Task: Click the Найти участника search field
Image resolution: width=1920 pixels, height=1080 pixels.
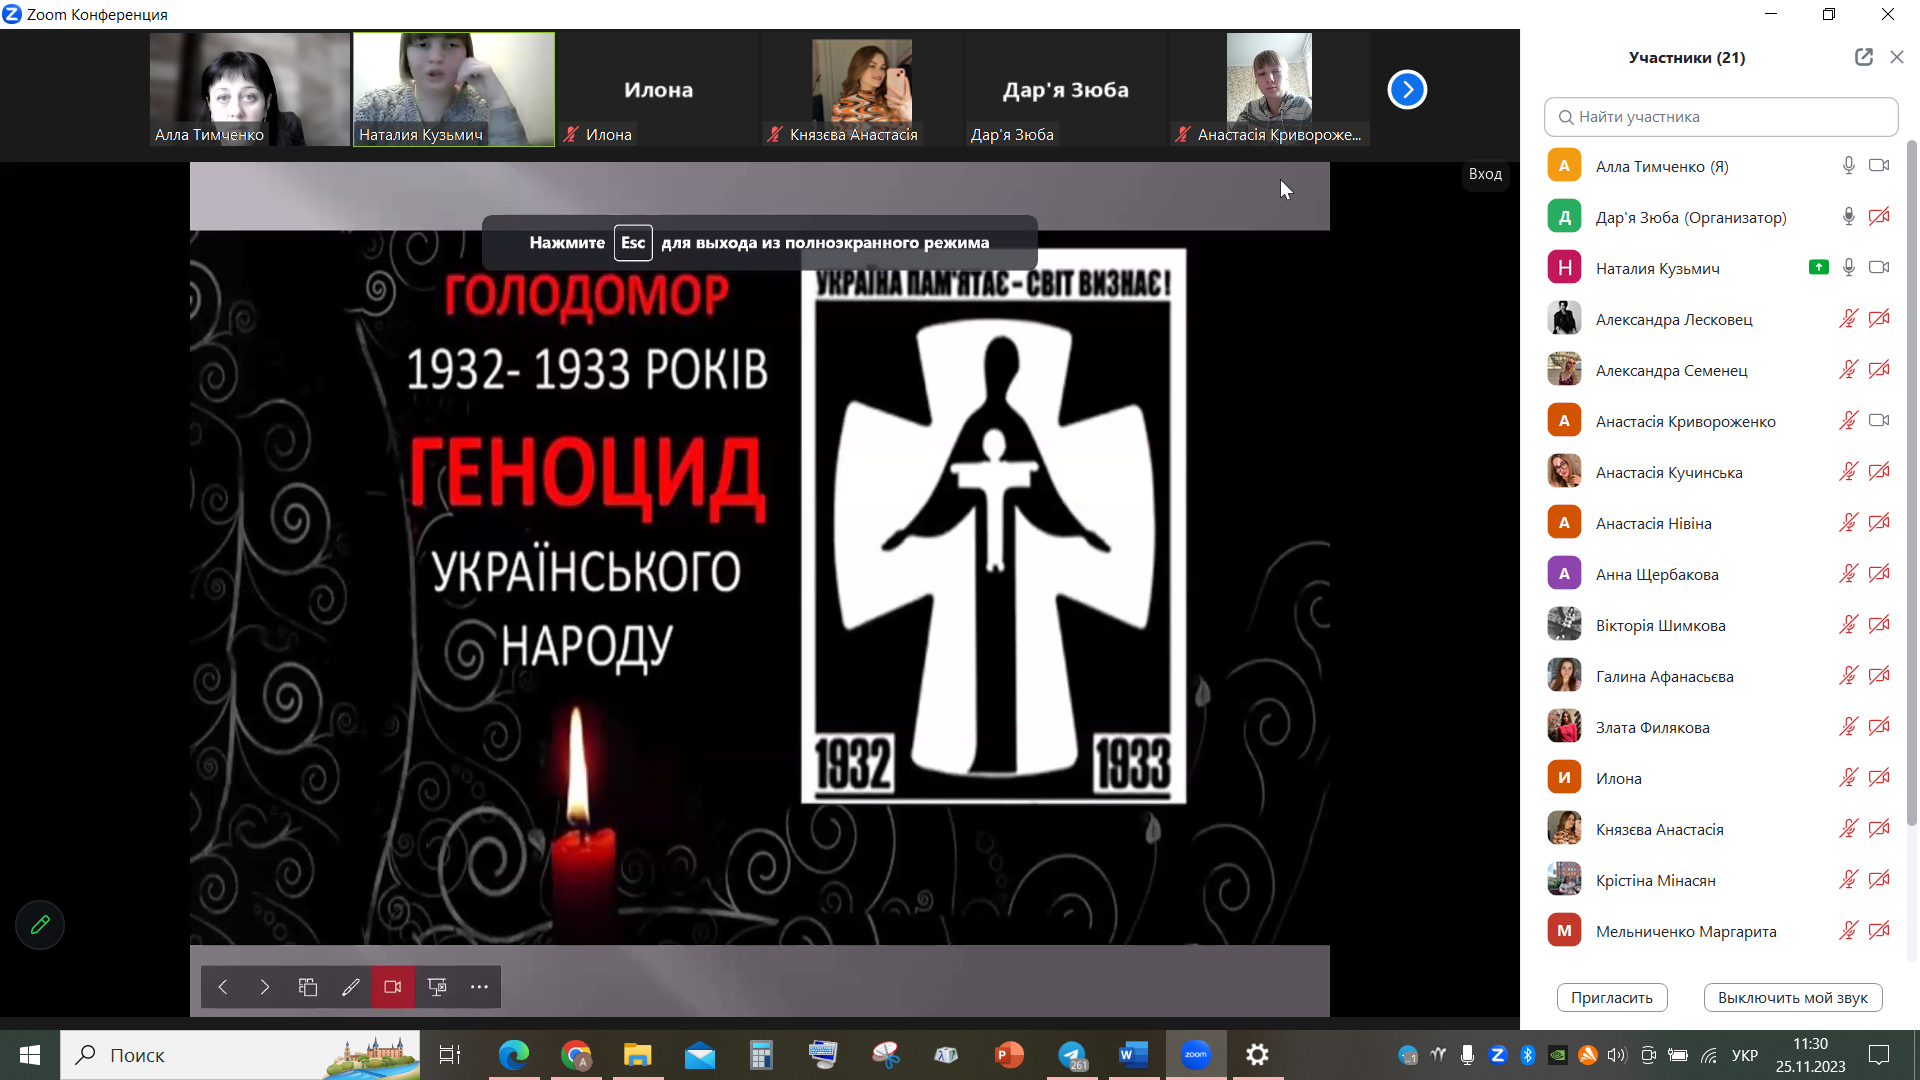Action: 1720,117
